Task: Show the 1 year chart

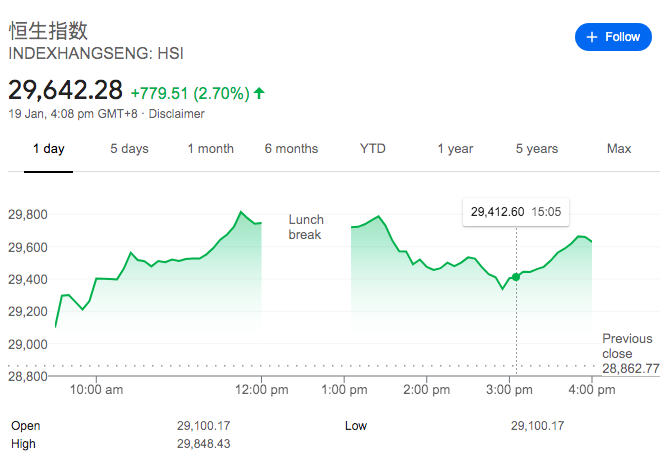Action: [x=455, y=149]
